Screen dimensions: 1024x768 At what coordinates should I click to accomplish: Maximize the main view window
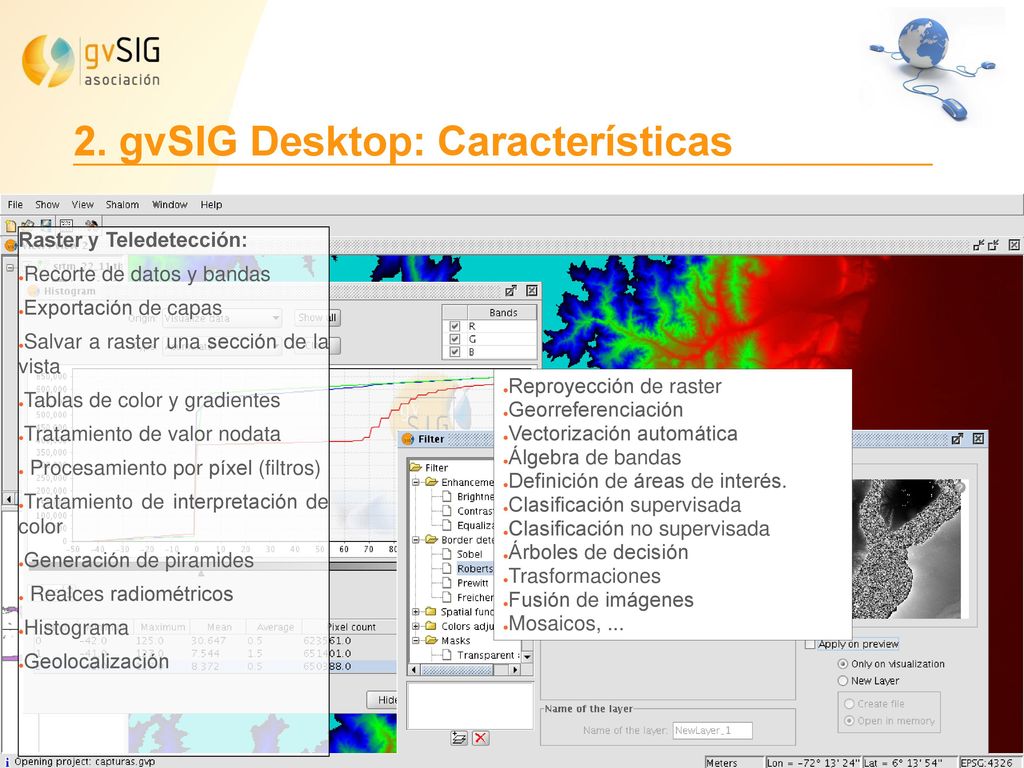point(993,245)
